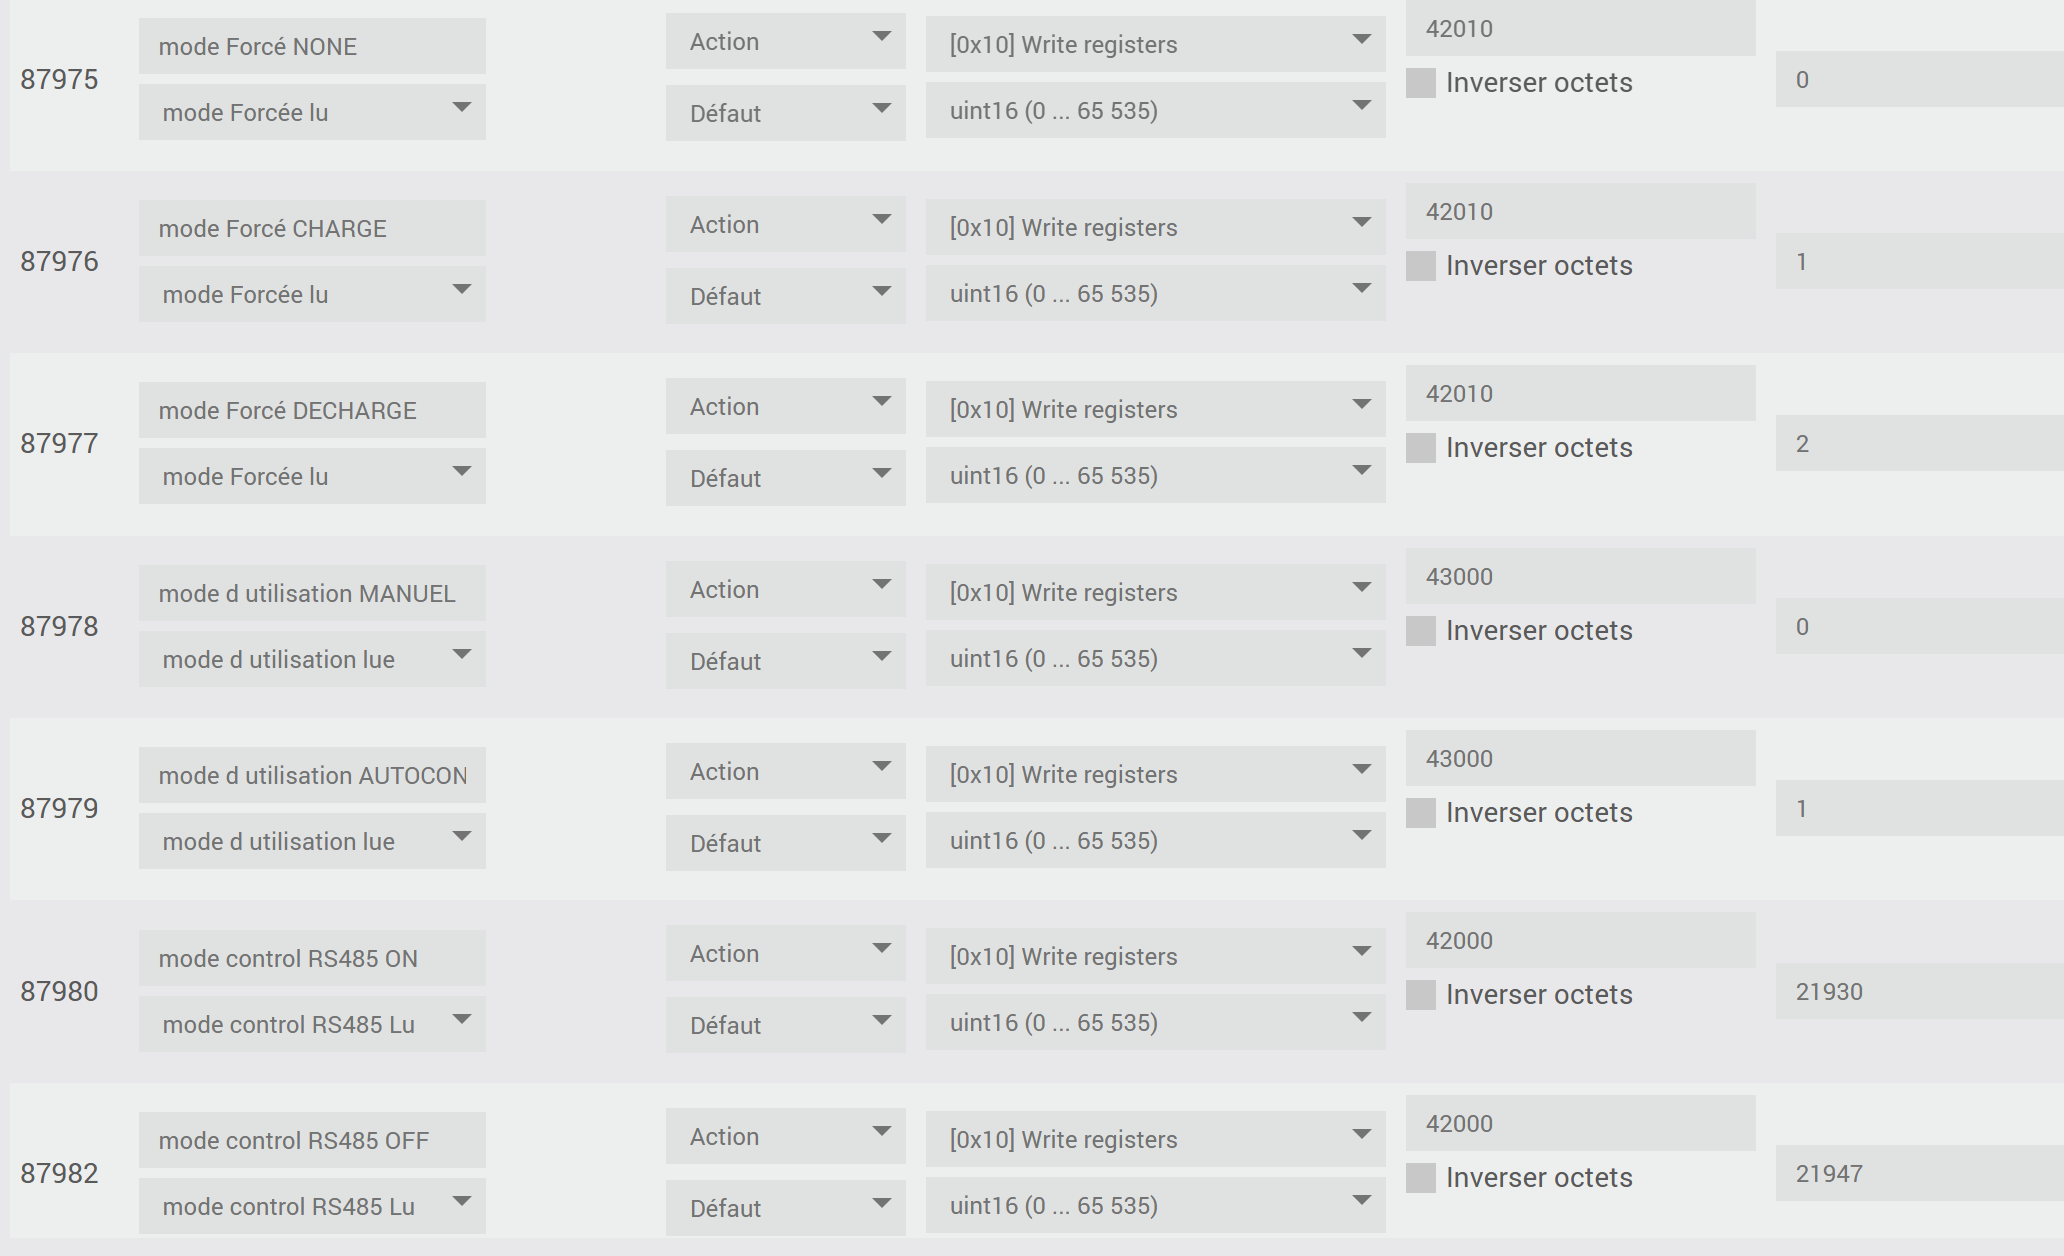2064x1256 pixels.
Task: Select value field containing 21930
Action: pos(1918,992)
